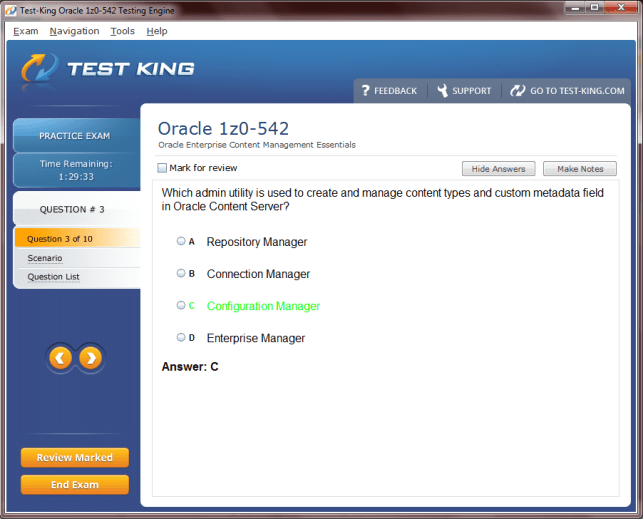Image resolution: width=643 pixels, height=519 pixels.
Task: Click the End Exam button
Action: pyautogui.click(x=75, y=485)
